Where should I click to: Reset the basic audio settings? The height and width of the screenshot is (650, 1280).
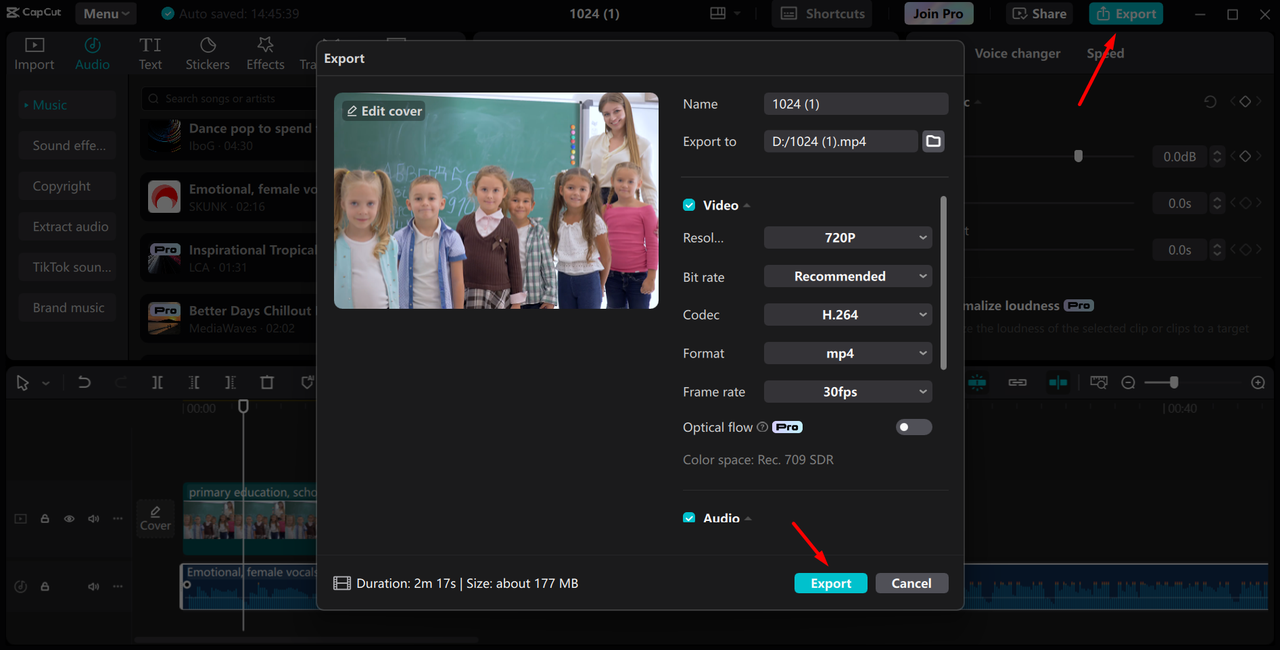pyautogui.click(x=1210, y=102)
